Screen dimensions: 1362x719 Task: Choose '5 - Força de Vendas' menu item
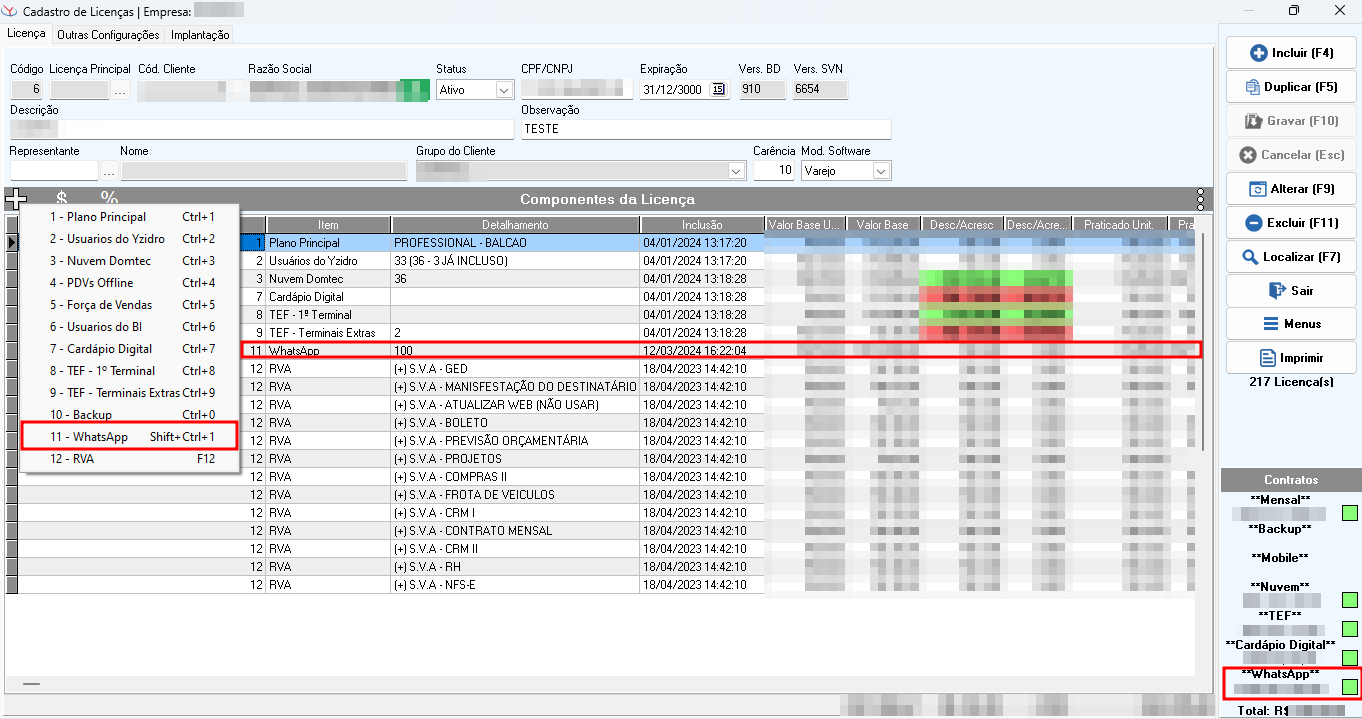tap(130, 305)
